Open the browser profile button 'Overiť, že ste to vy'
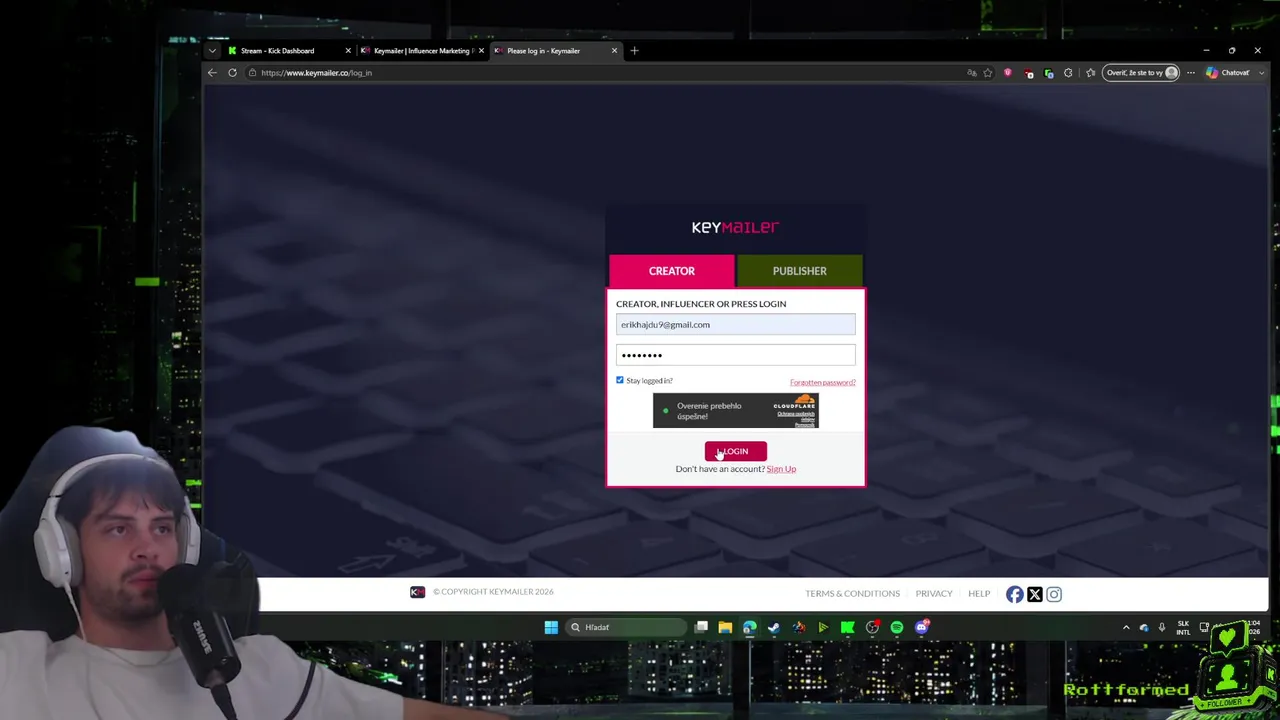The height and width of the screenshot is (720, 1280). click(x=1141, y=73)
